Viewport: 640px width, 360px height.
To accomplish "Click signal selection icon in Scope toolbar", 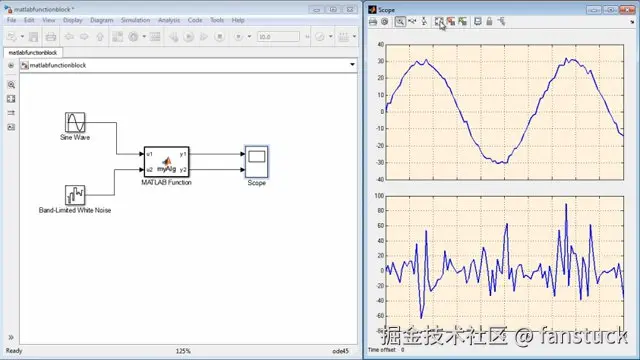I will click(502, 22).
